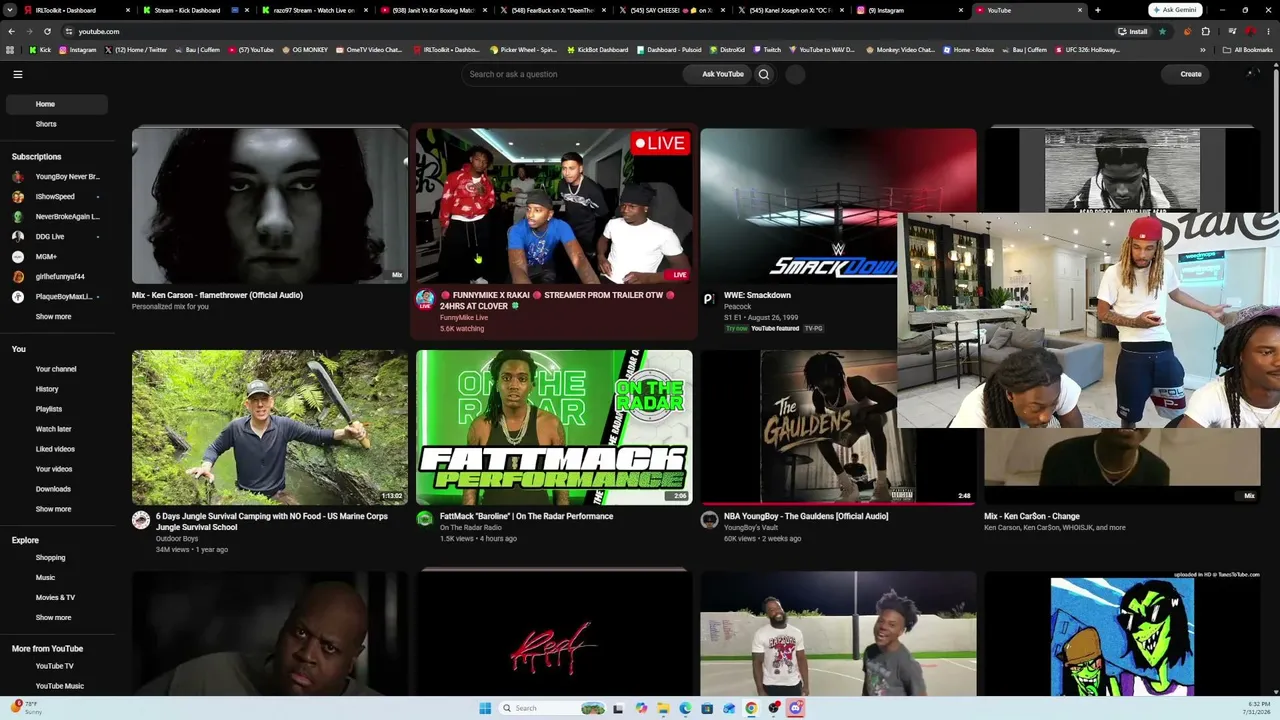Open the 6 Days Jungle Survival Camping thumbnail
Image resolution: width=1280 pixels, height=720 pixels.
269,427
